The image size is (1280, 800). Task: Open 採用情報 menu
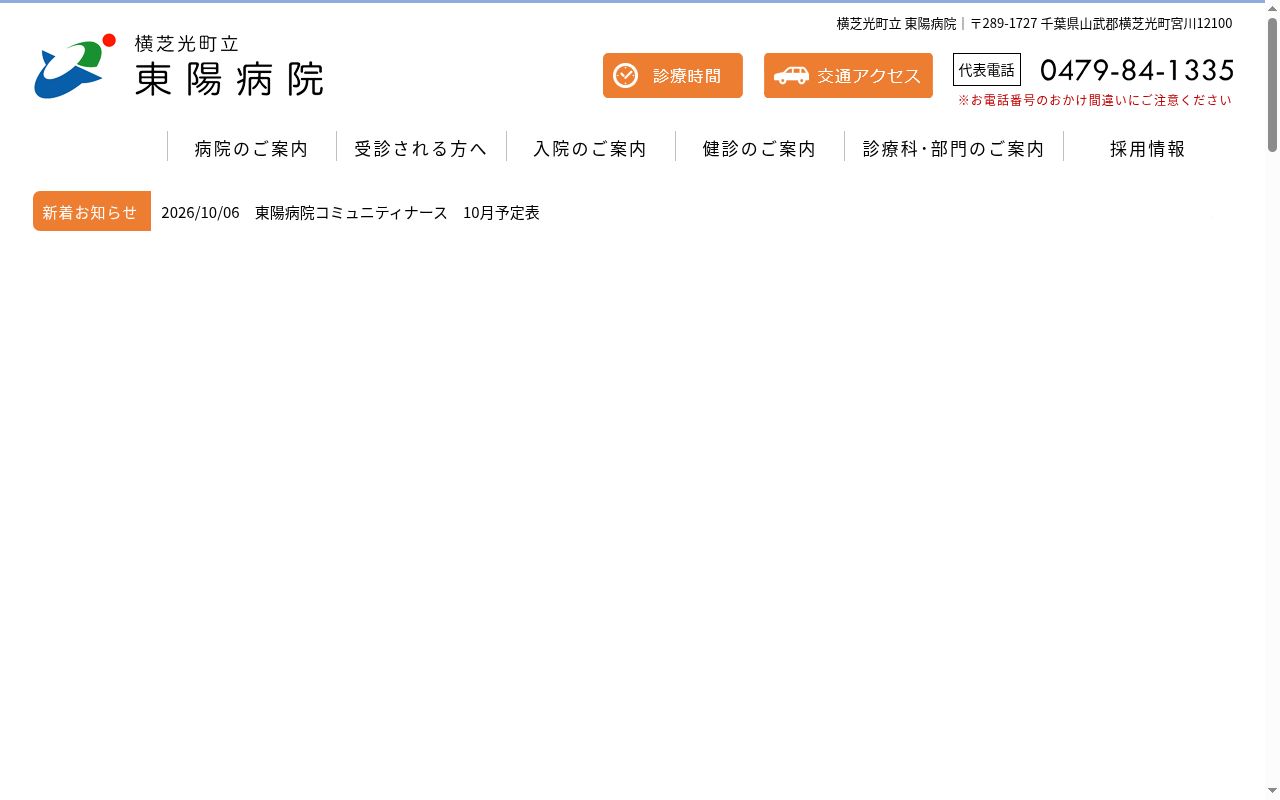1147,149
